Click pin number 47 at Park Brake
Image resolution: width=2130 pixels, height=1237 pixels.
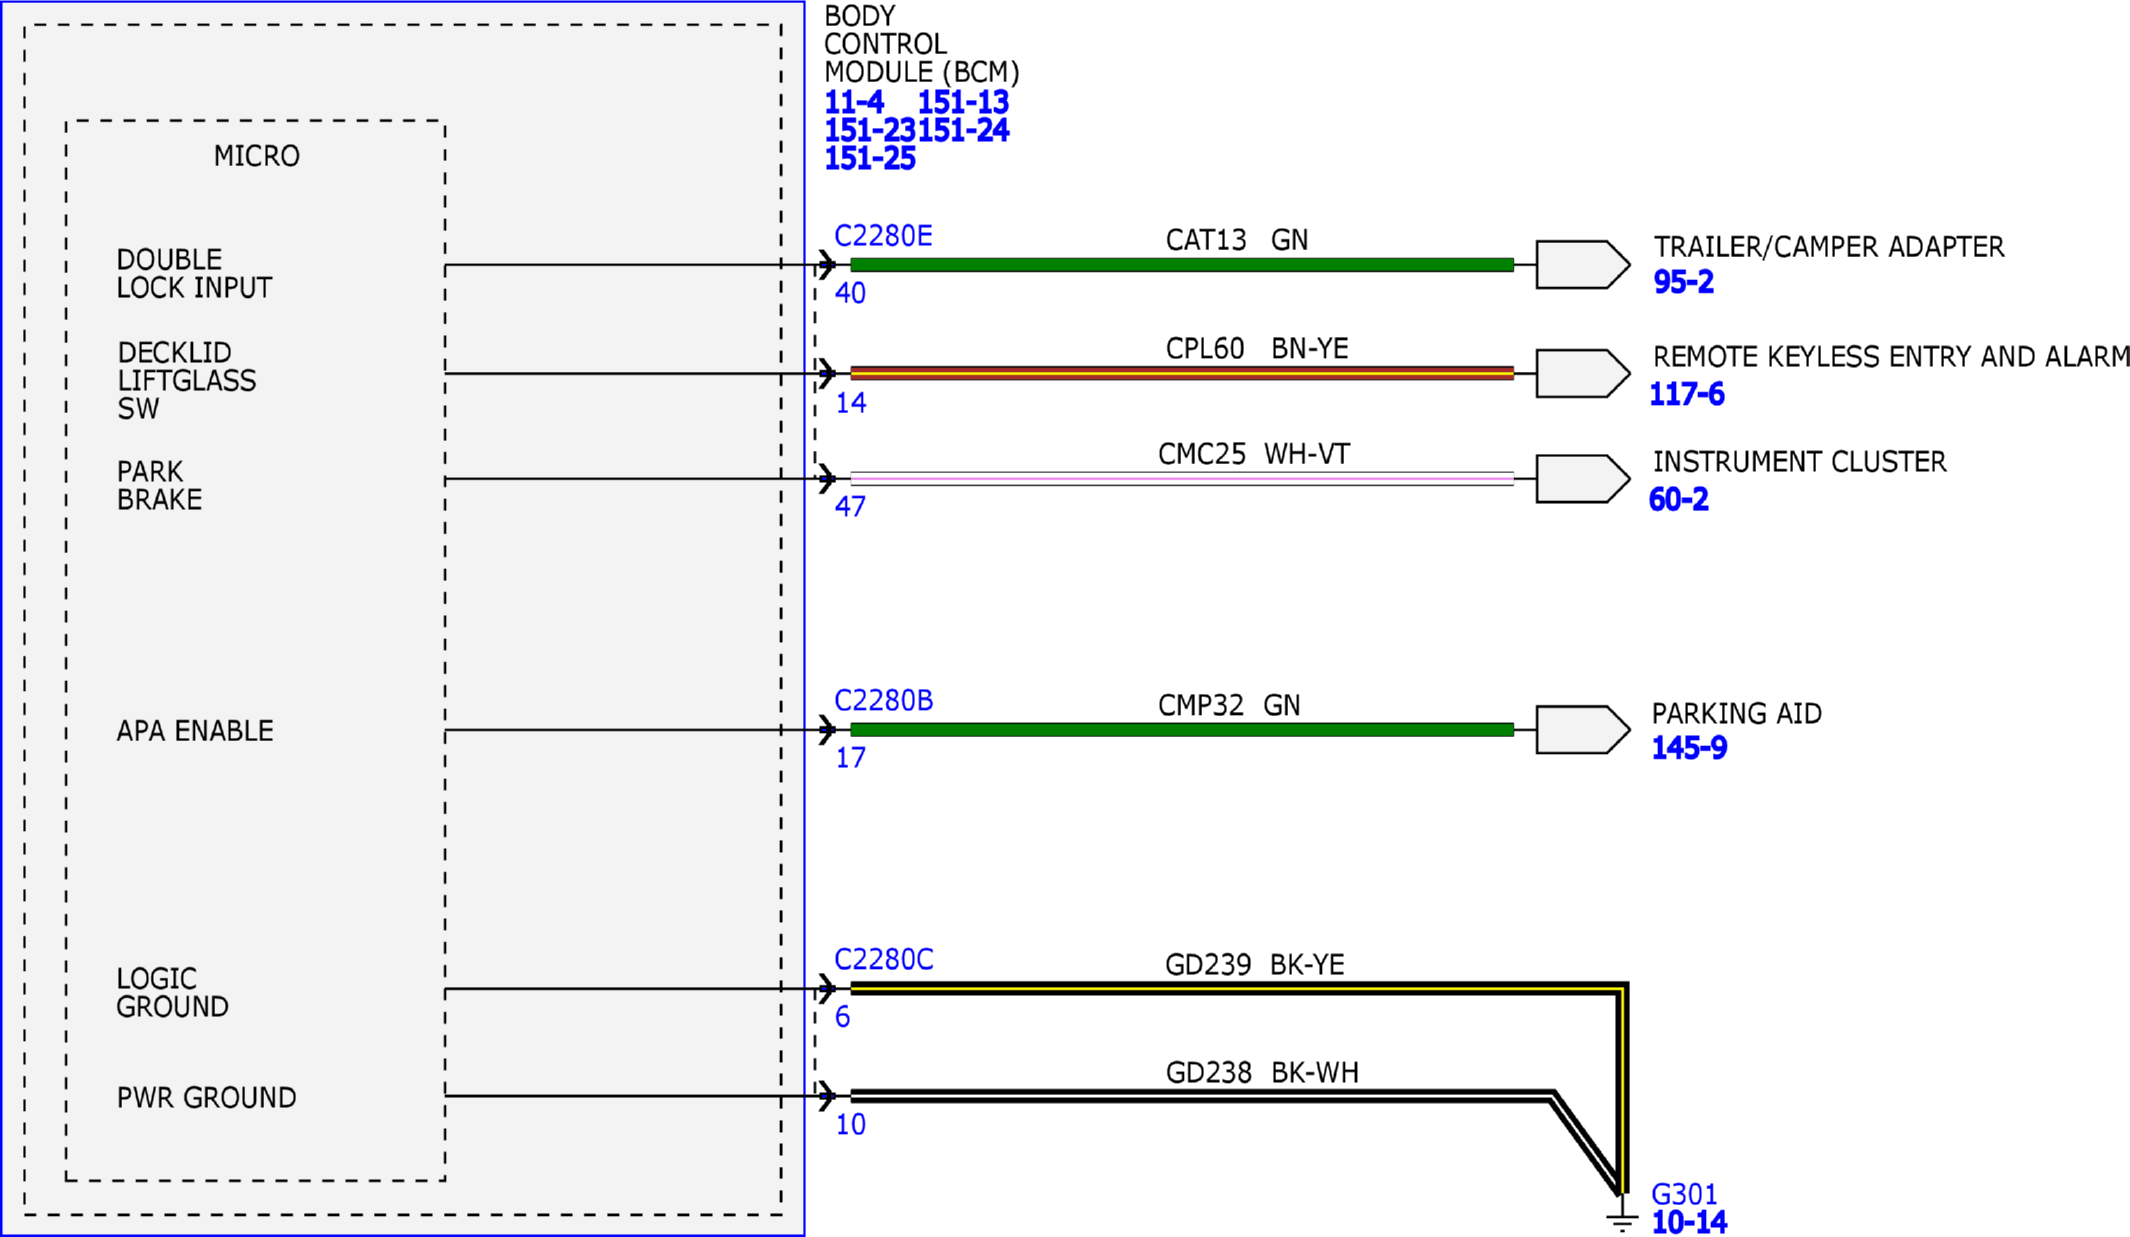click(850, 506)
